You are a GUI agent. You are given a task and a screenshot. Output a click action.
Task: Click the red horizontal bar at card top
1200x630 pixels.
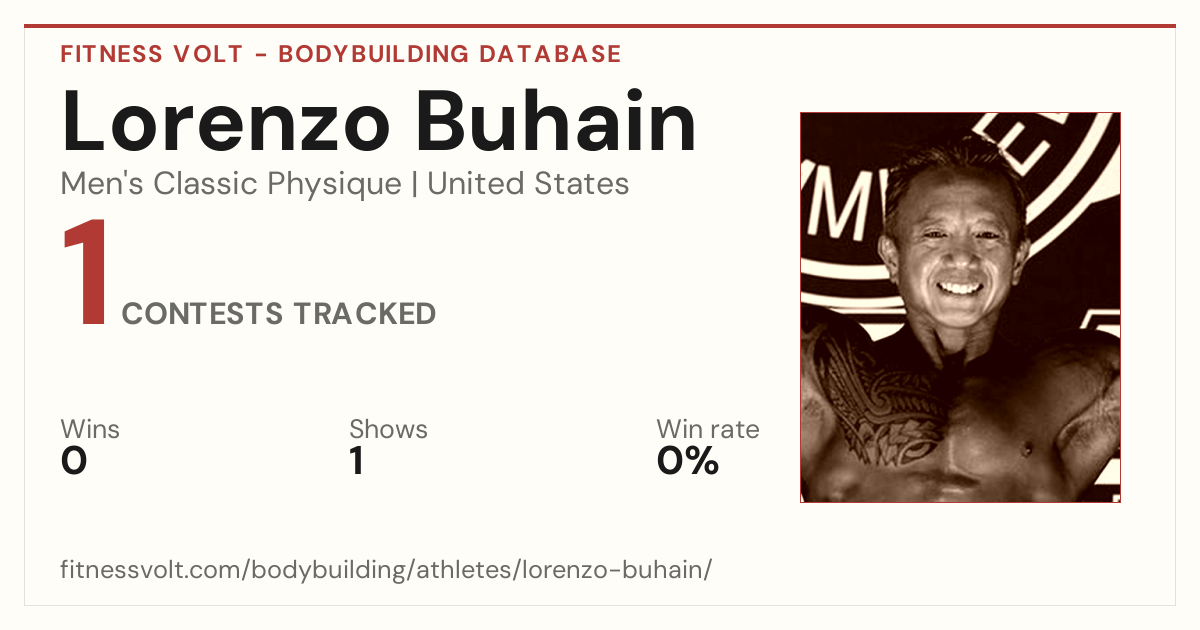600,26
